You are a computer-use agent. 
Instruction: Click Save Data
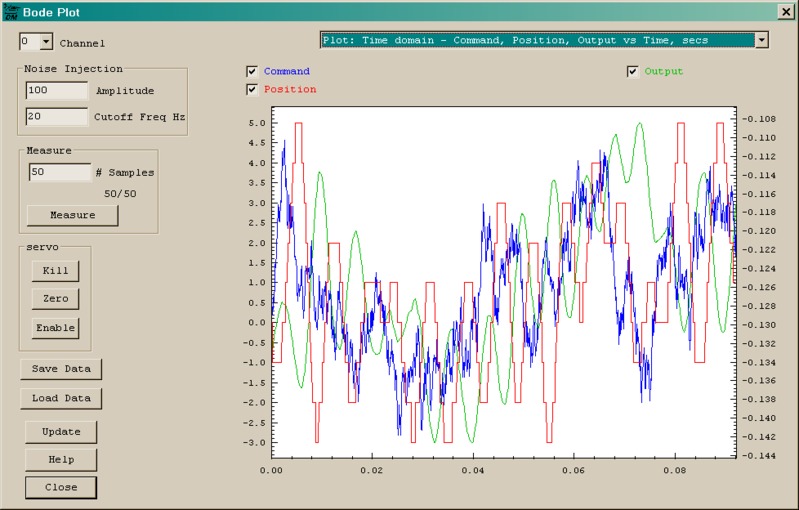pos(61,369)
